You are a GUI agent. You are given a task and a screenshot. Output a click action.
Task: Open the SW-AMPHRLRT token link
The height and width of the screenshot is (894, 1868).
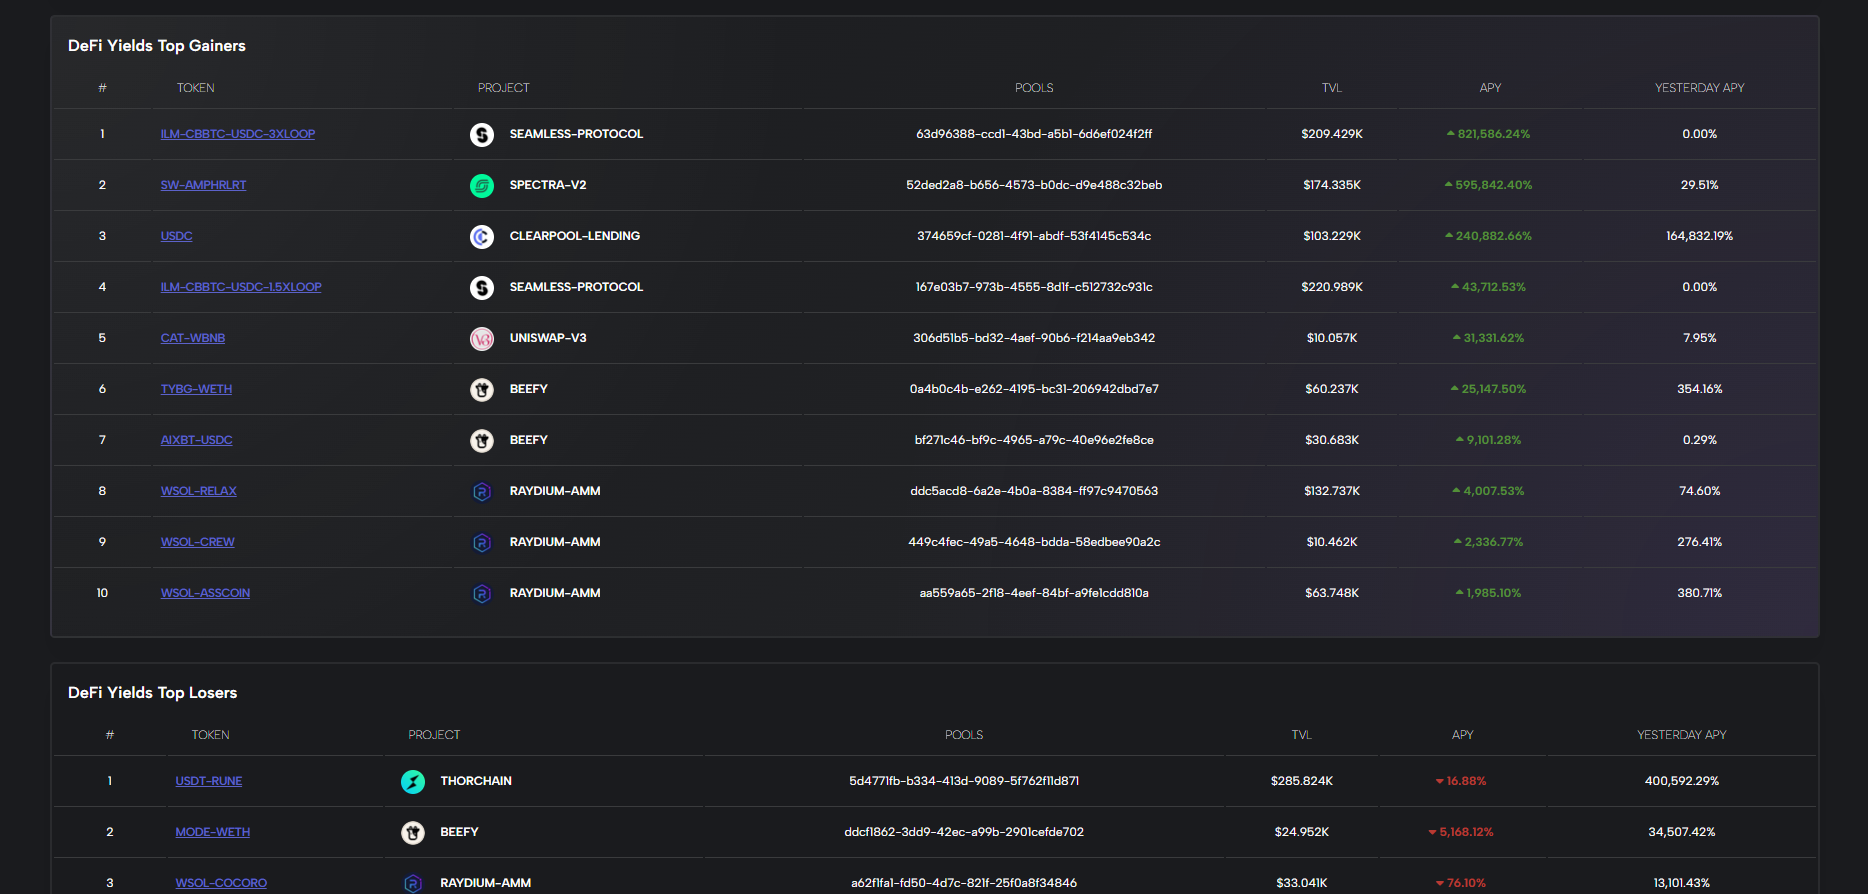click(x=203, y=185)
